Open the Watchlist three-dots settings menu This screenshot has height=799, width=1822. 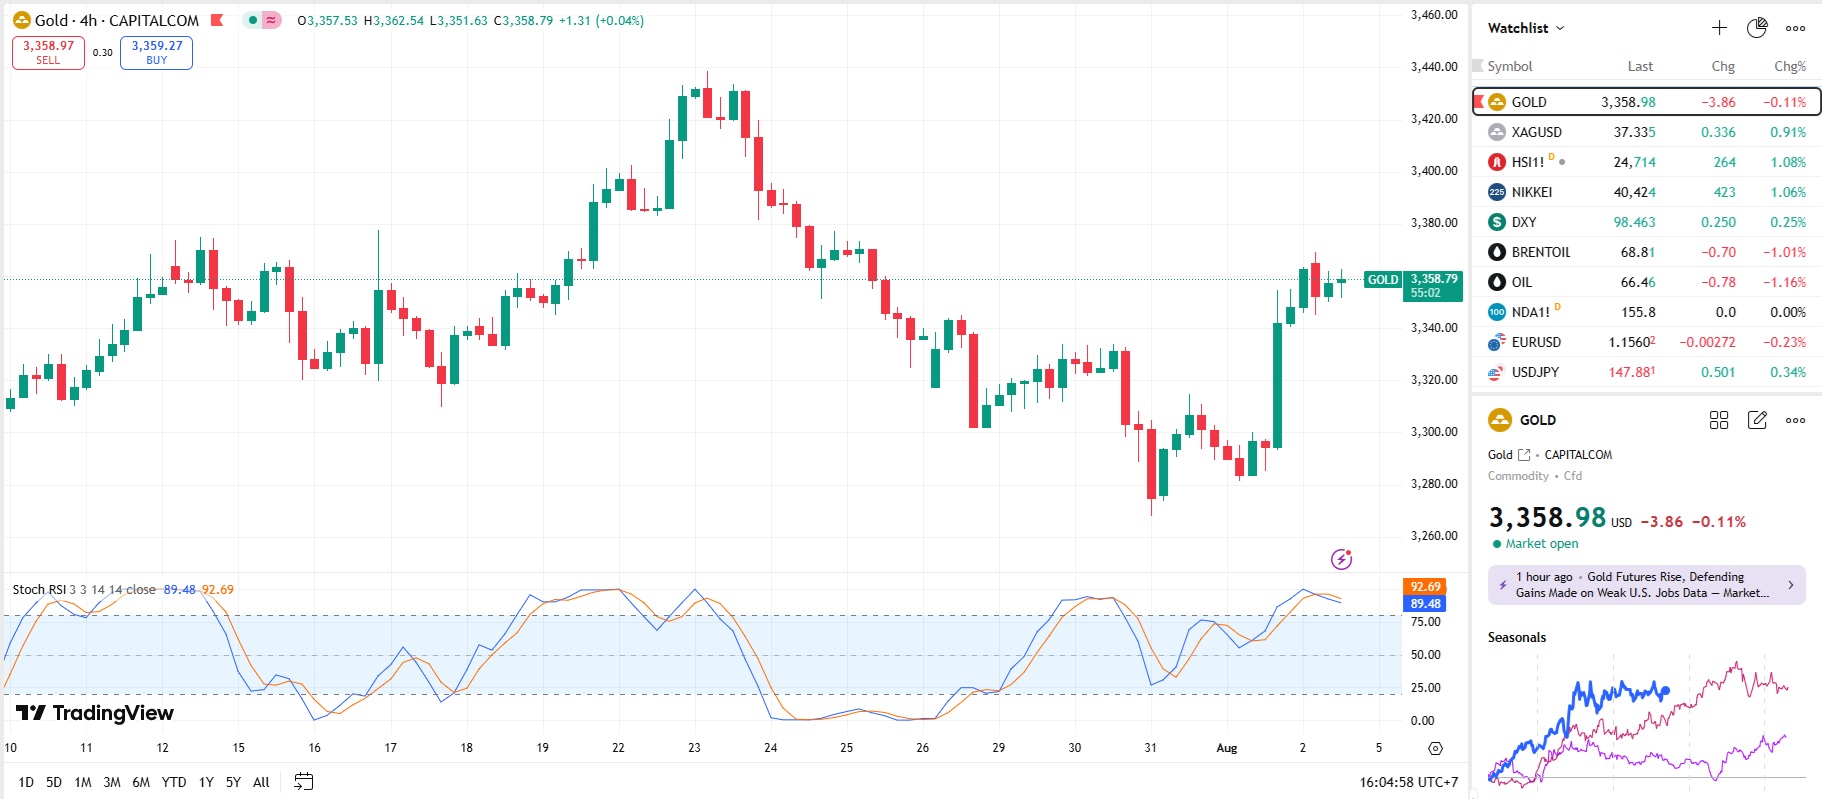pyautogui.click(x=1795, y=28)
